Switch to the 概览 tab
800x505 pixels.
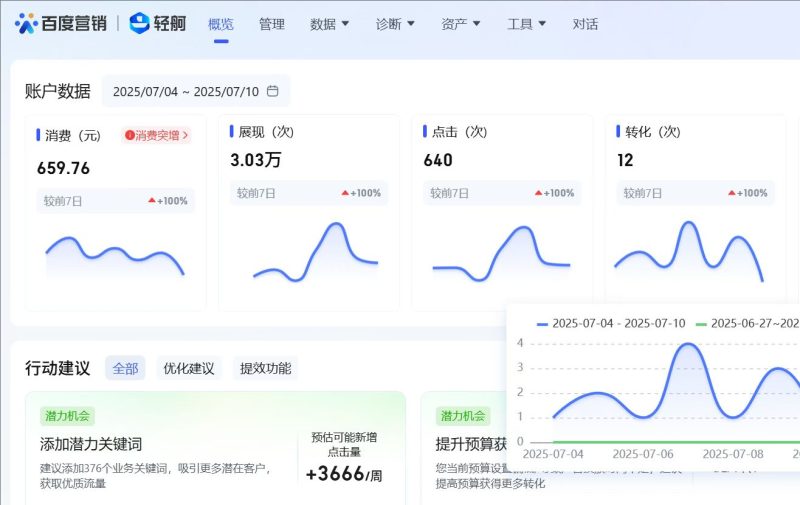pyautogui.click(x=221, y=24)
